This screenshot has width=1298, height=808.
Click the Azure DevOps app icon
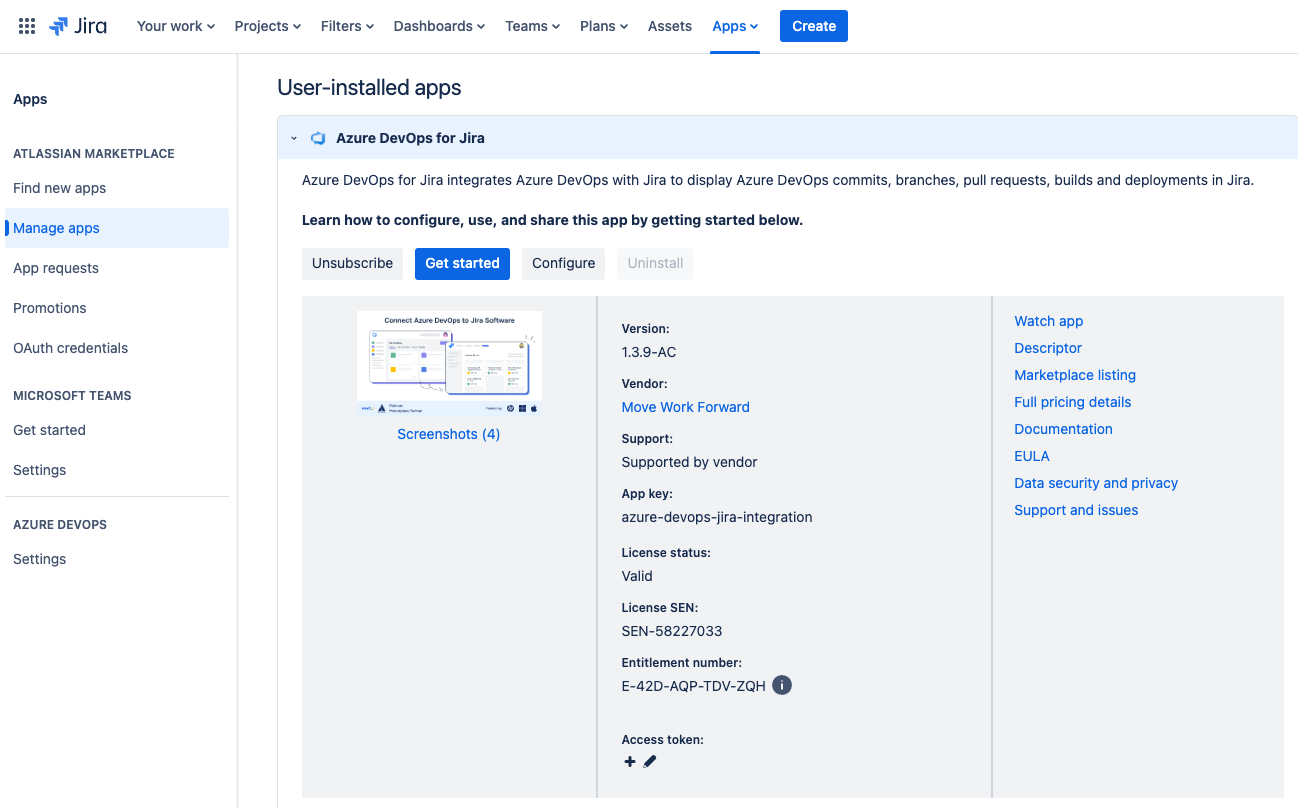coord(318,138)
